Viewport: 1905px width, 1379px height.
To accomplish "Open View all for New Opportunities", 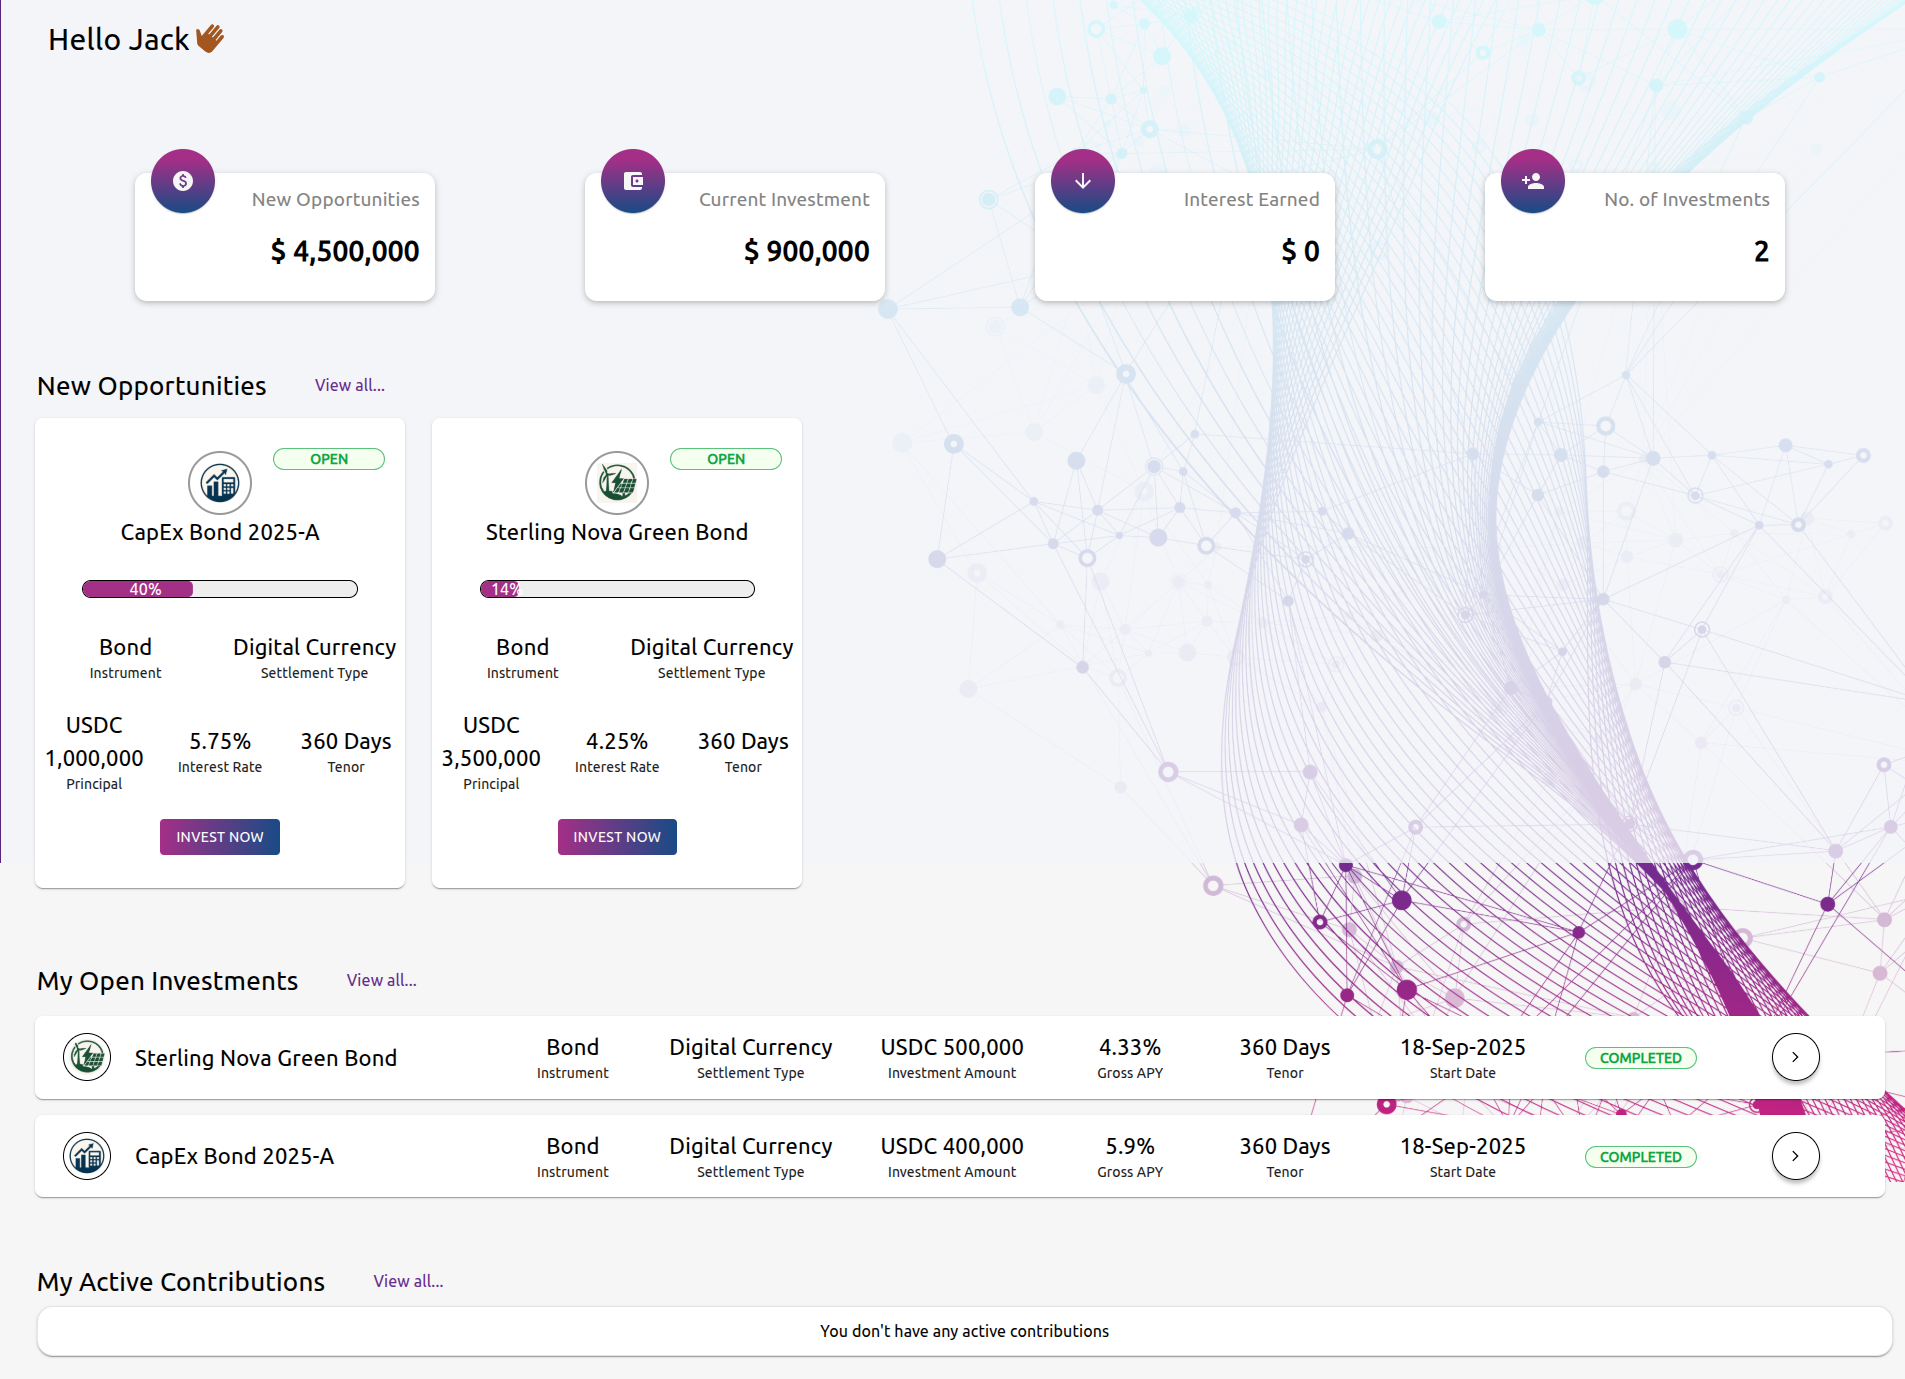I will click(349, 385).
